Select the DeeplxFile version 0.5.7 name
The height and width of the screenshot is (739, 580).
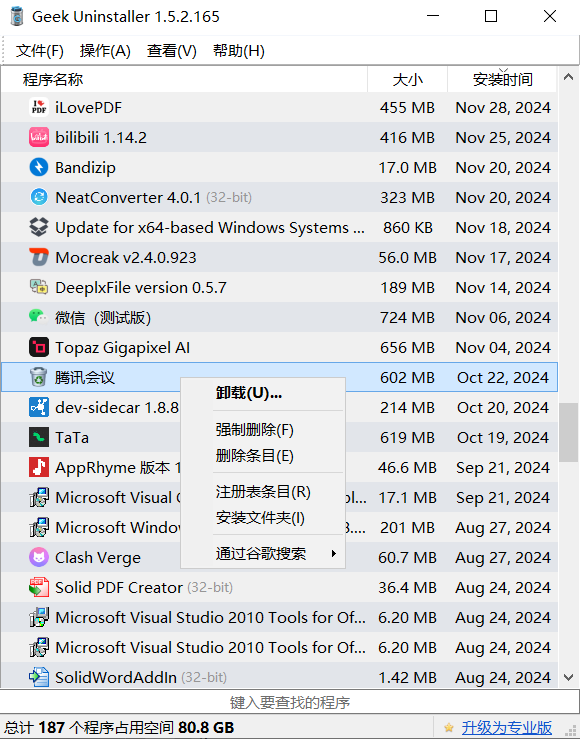tap(141, 287)
